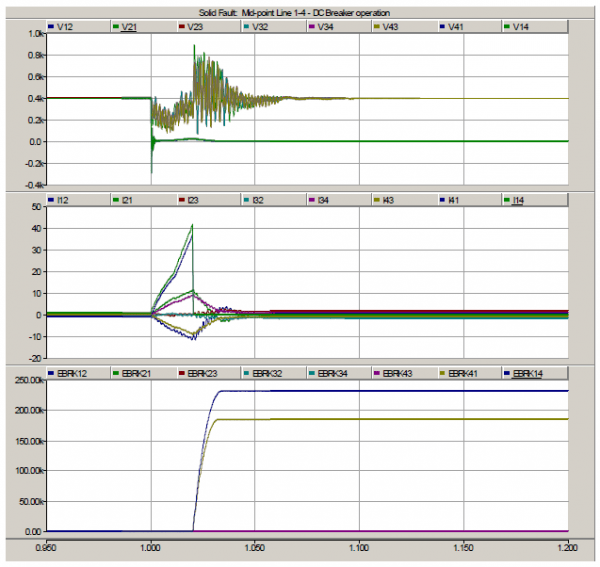
Task: Pick EBRK41 breaker energy legend
Action: pyautogui.click(x=470, y=373)
